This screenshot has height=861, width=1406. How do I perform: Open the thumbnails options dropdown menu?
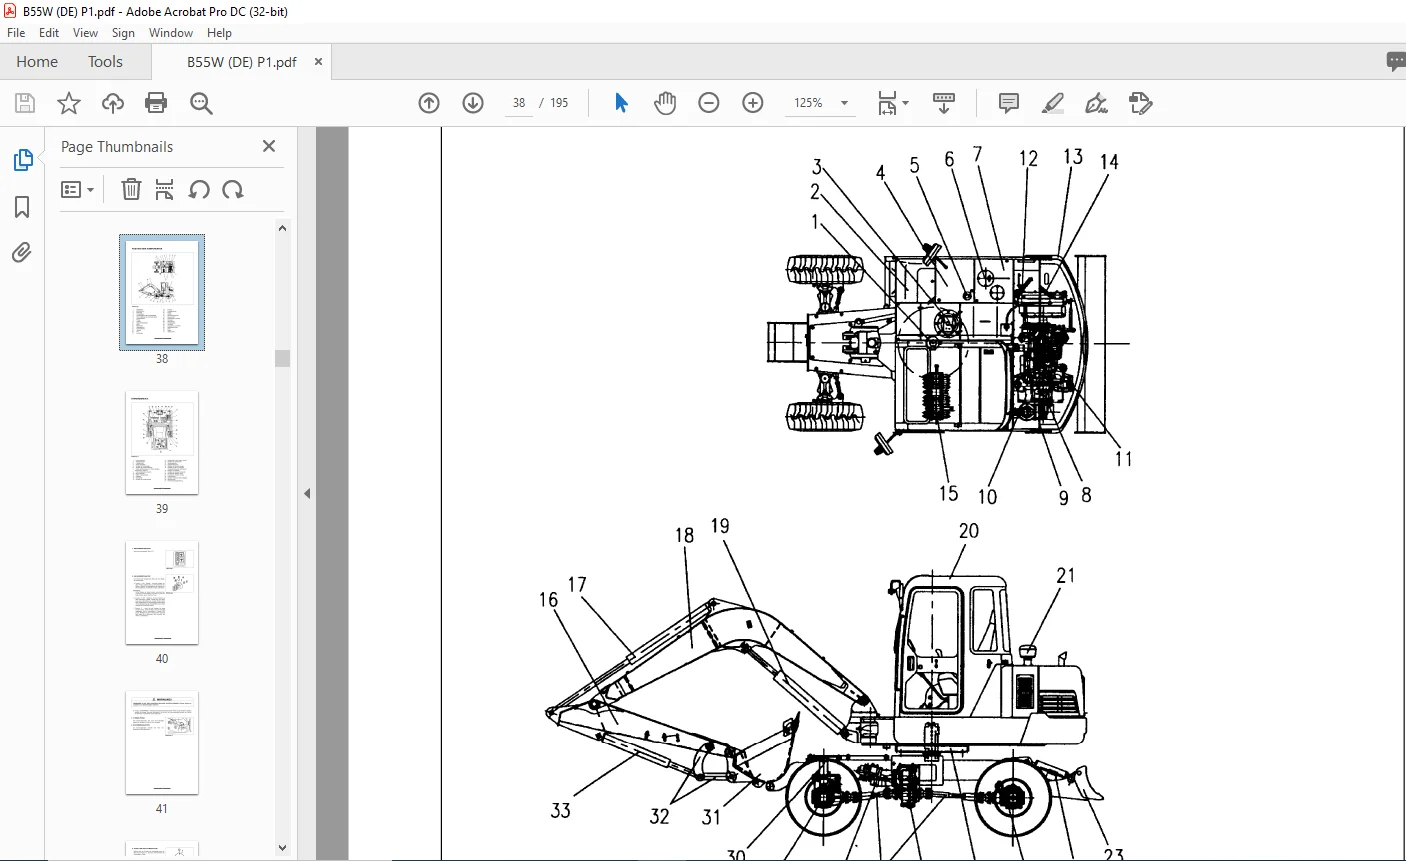[78, 189]
